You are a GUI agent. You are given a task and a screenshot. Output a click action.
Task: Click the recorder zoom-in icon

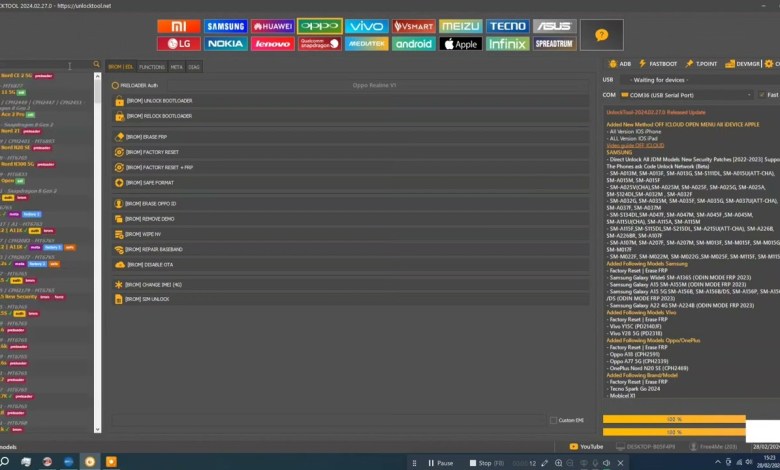point(559,463)
